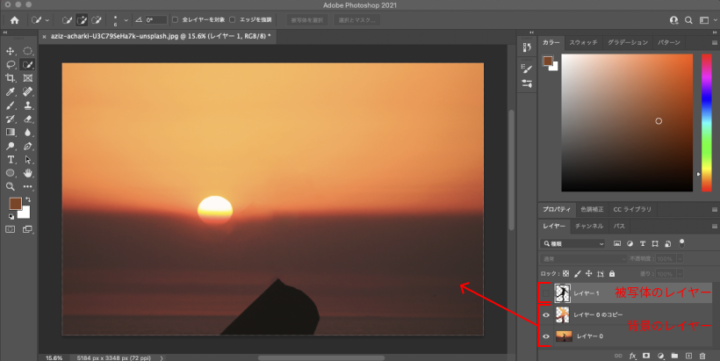Open the Layers panel menu

coord(714,226)
